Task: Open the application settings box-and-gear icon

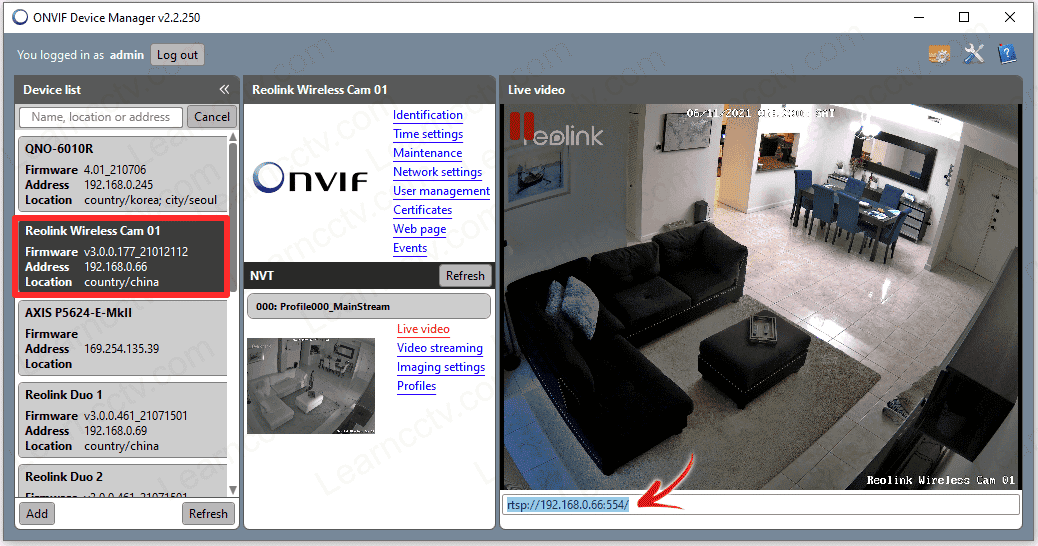Action: point(939,54)
